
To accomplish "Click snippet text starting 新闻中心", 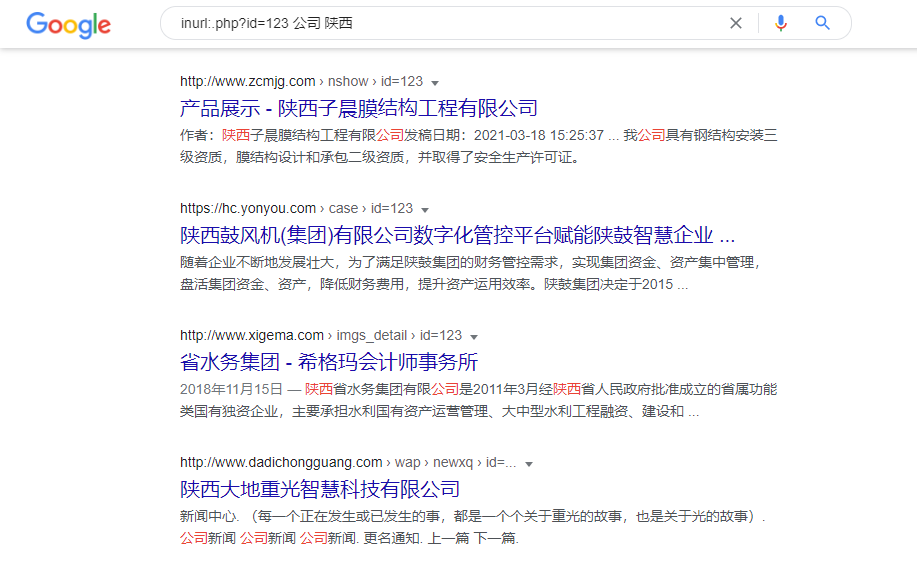I will (x=473, y=527).
